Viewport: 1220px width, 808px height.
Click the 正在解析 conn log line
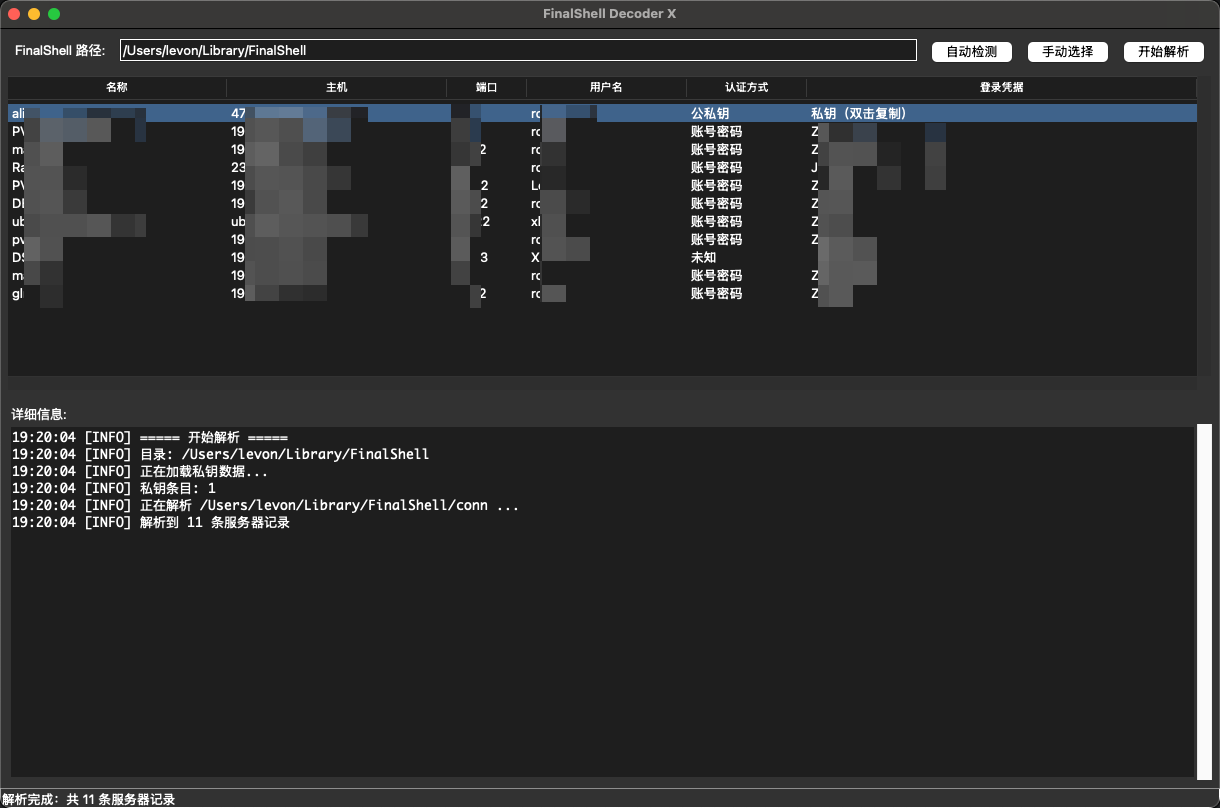tap(266, 505)
